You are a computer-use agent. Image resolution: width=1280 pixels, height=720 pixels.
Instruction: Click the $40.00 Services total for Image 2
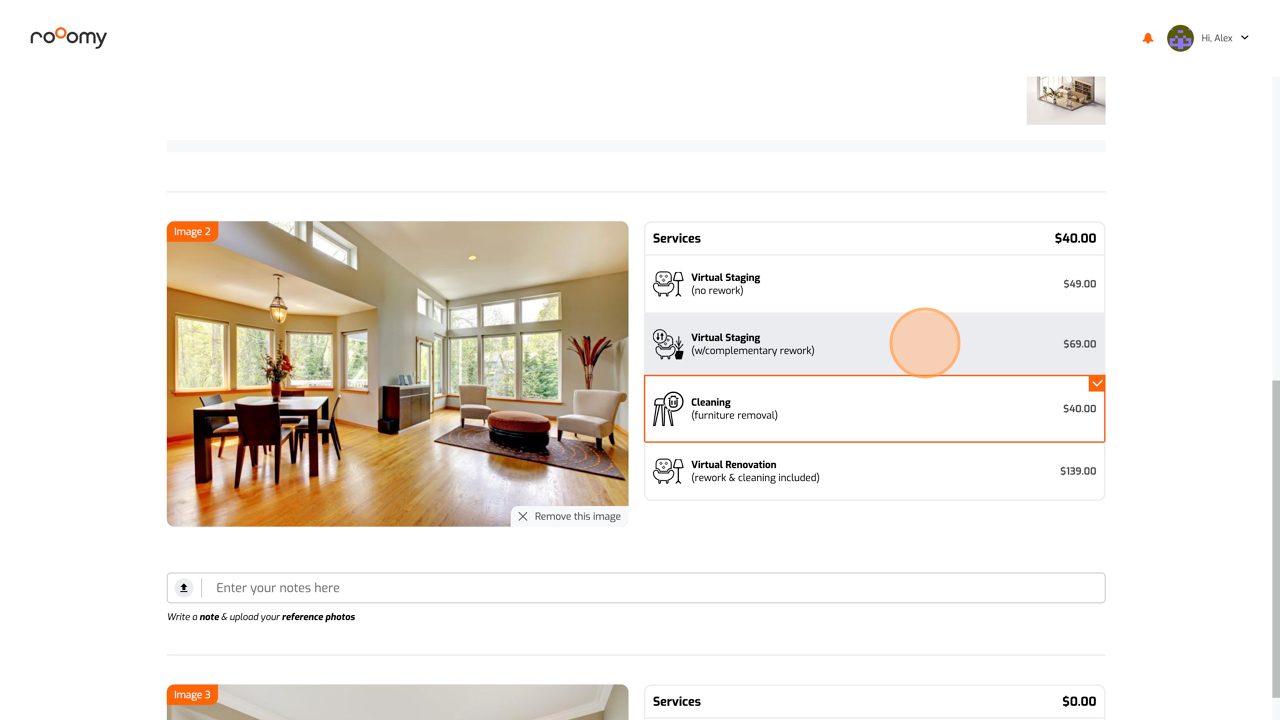click(1075, 238)
